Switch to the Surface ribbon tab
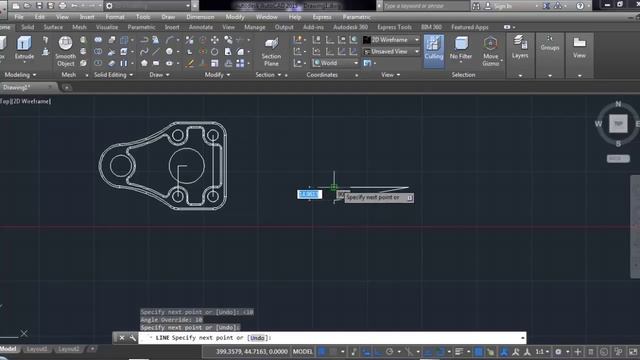640x360 pixels. (x=53, y=27)
